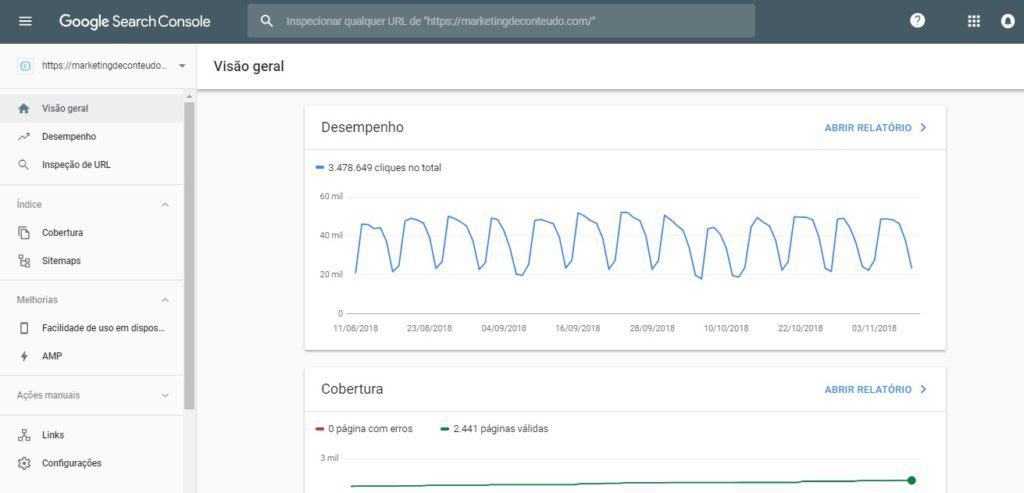Open Facilidade de uso em dispositivos

coord(91,328)
